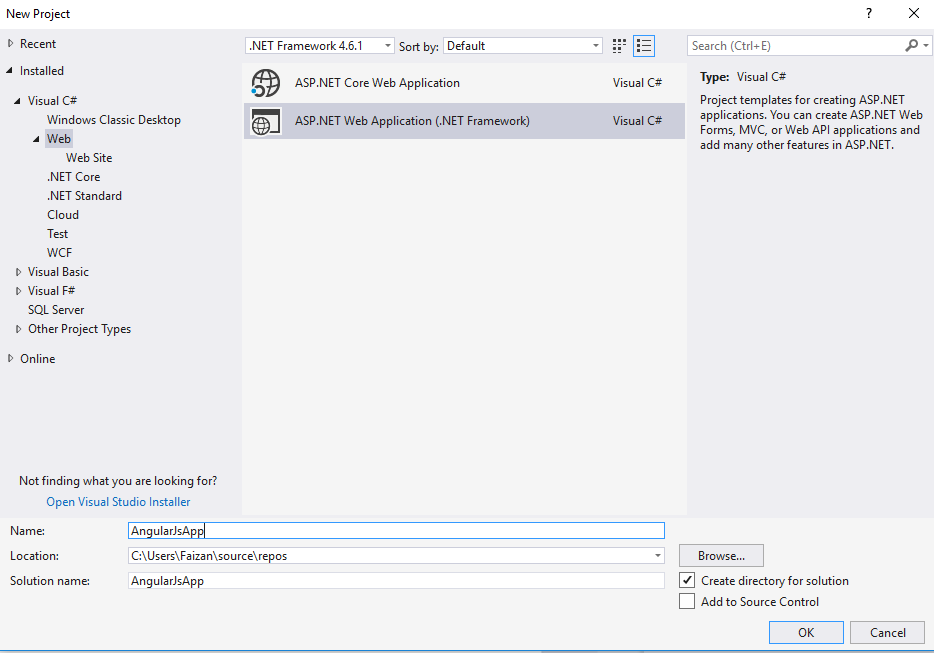Select the ASP.NET Core Web Application globe icon
This screenshot has height=653, width=934.
pos(266,82)
